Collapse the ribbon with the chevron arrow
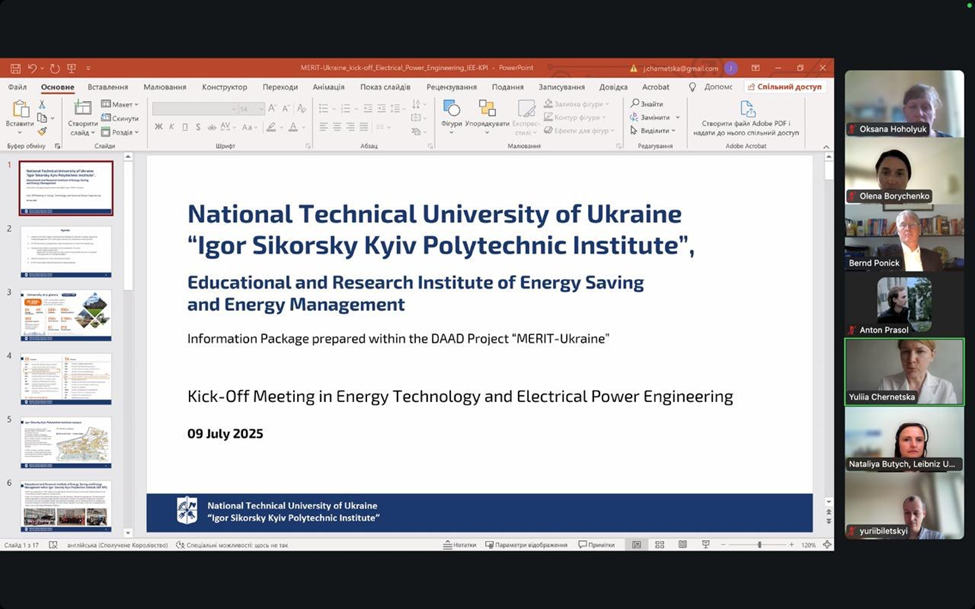Image resolution: width=975 pixels, height=609 pixels. pyautogui.click(x=826, y=147)
